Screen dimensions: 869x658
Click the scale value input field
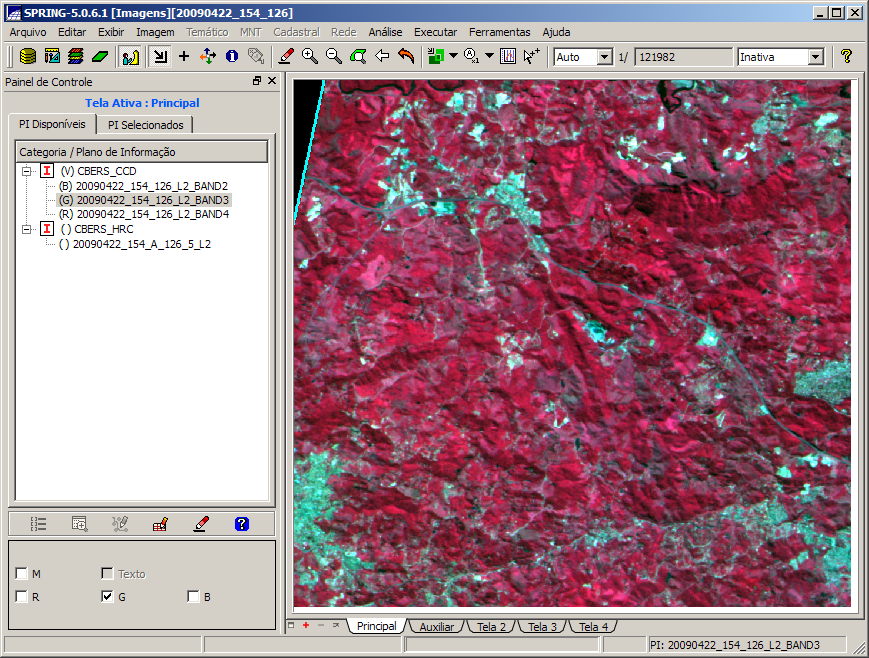(x=682, y=57)
